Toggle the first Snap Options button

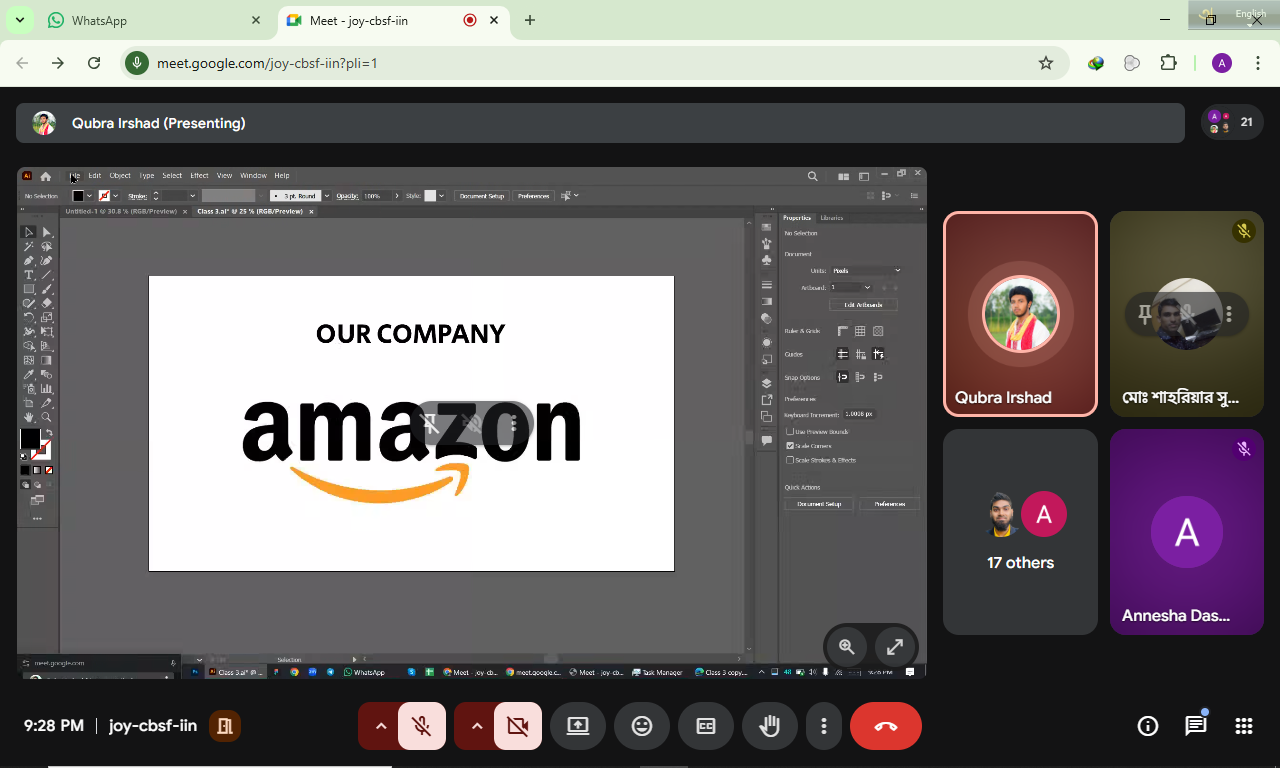point(843,377)
